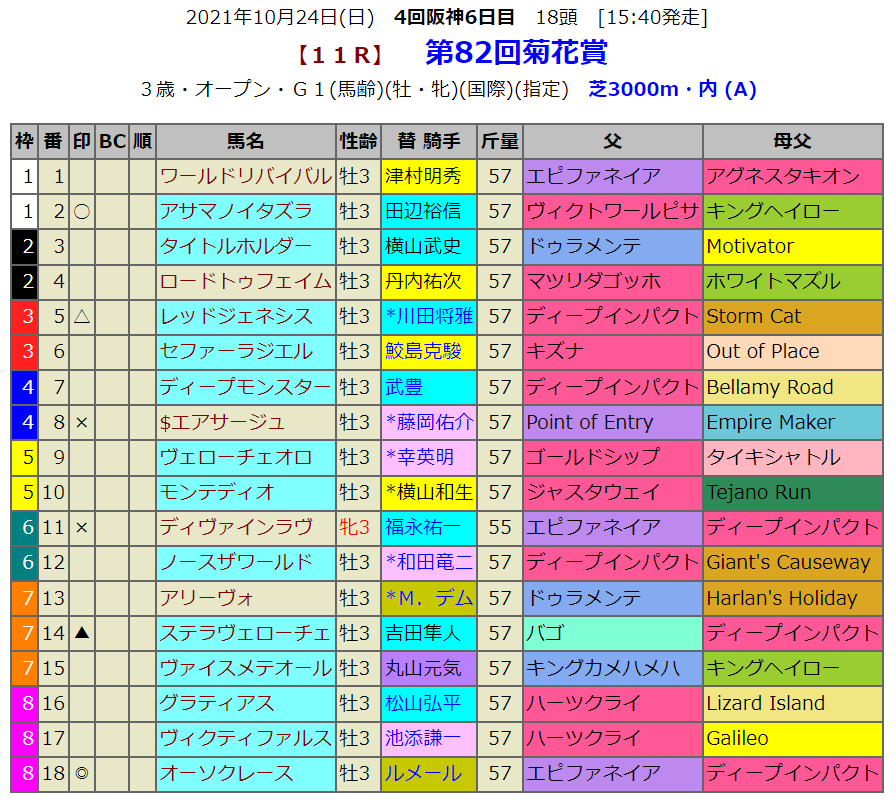Open horse オーソクレース
This screenshot has width=896, height=804.
tap(227, 773)
